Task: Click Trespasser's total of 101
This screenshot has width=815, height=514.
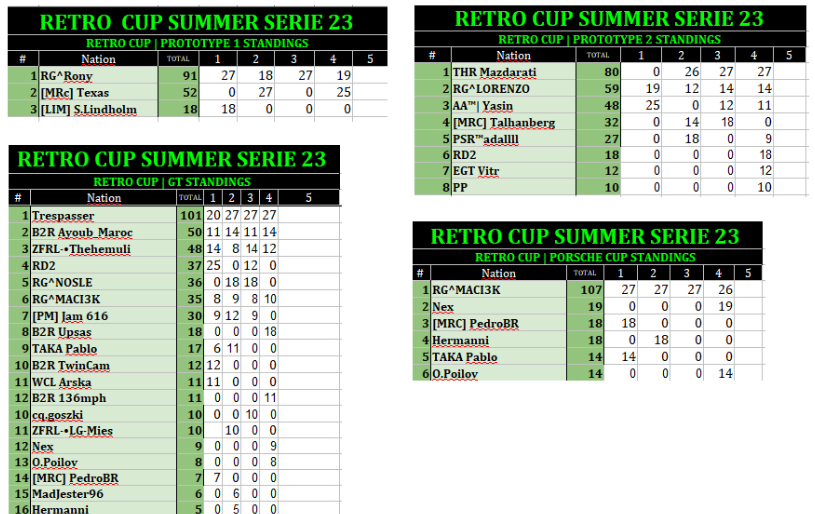Action: point(190,215)
